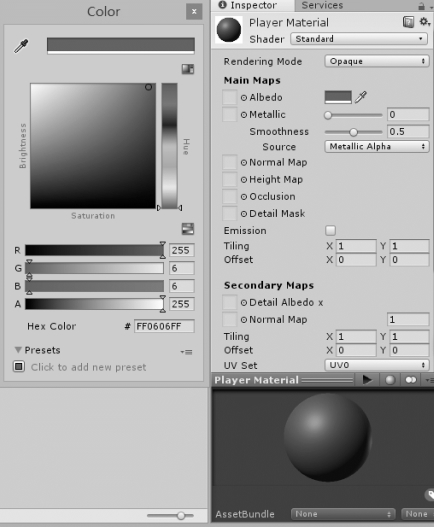434x527 pixels.
Task: Enable the Emission checkbox
Action: click(x=330, y=230)
